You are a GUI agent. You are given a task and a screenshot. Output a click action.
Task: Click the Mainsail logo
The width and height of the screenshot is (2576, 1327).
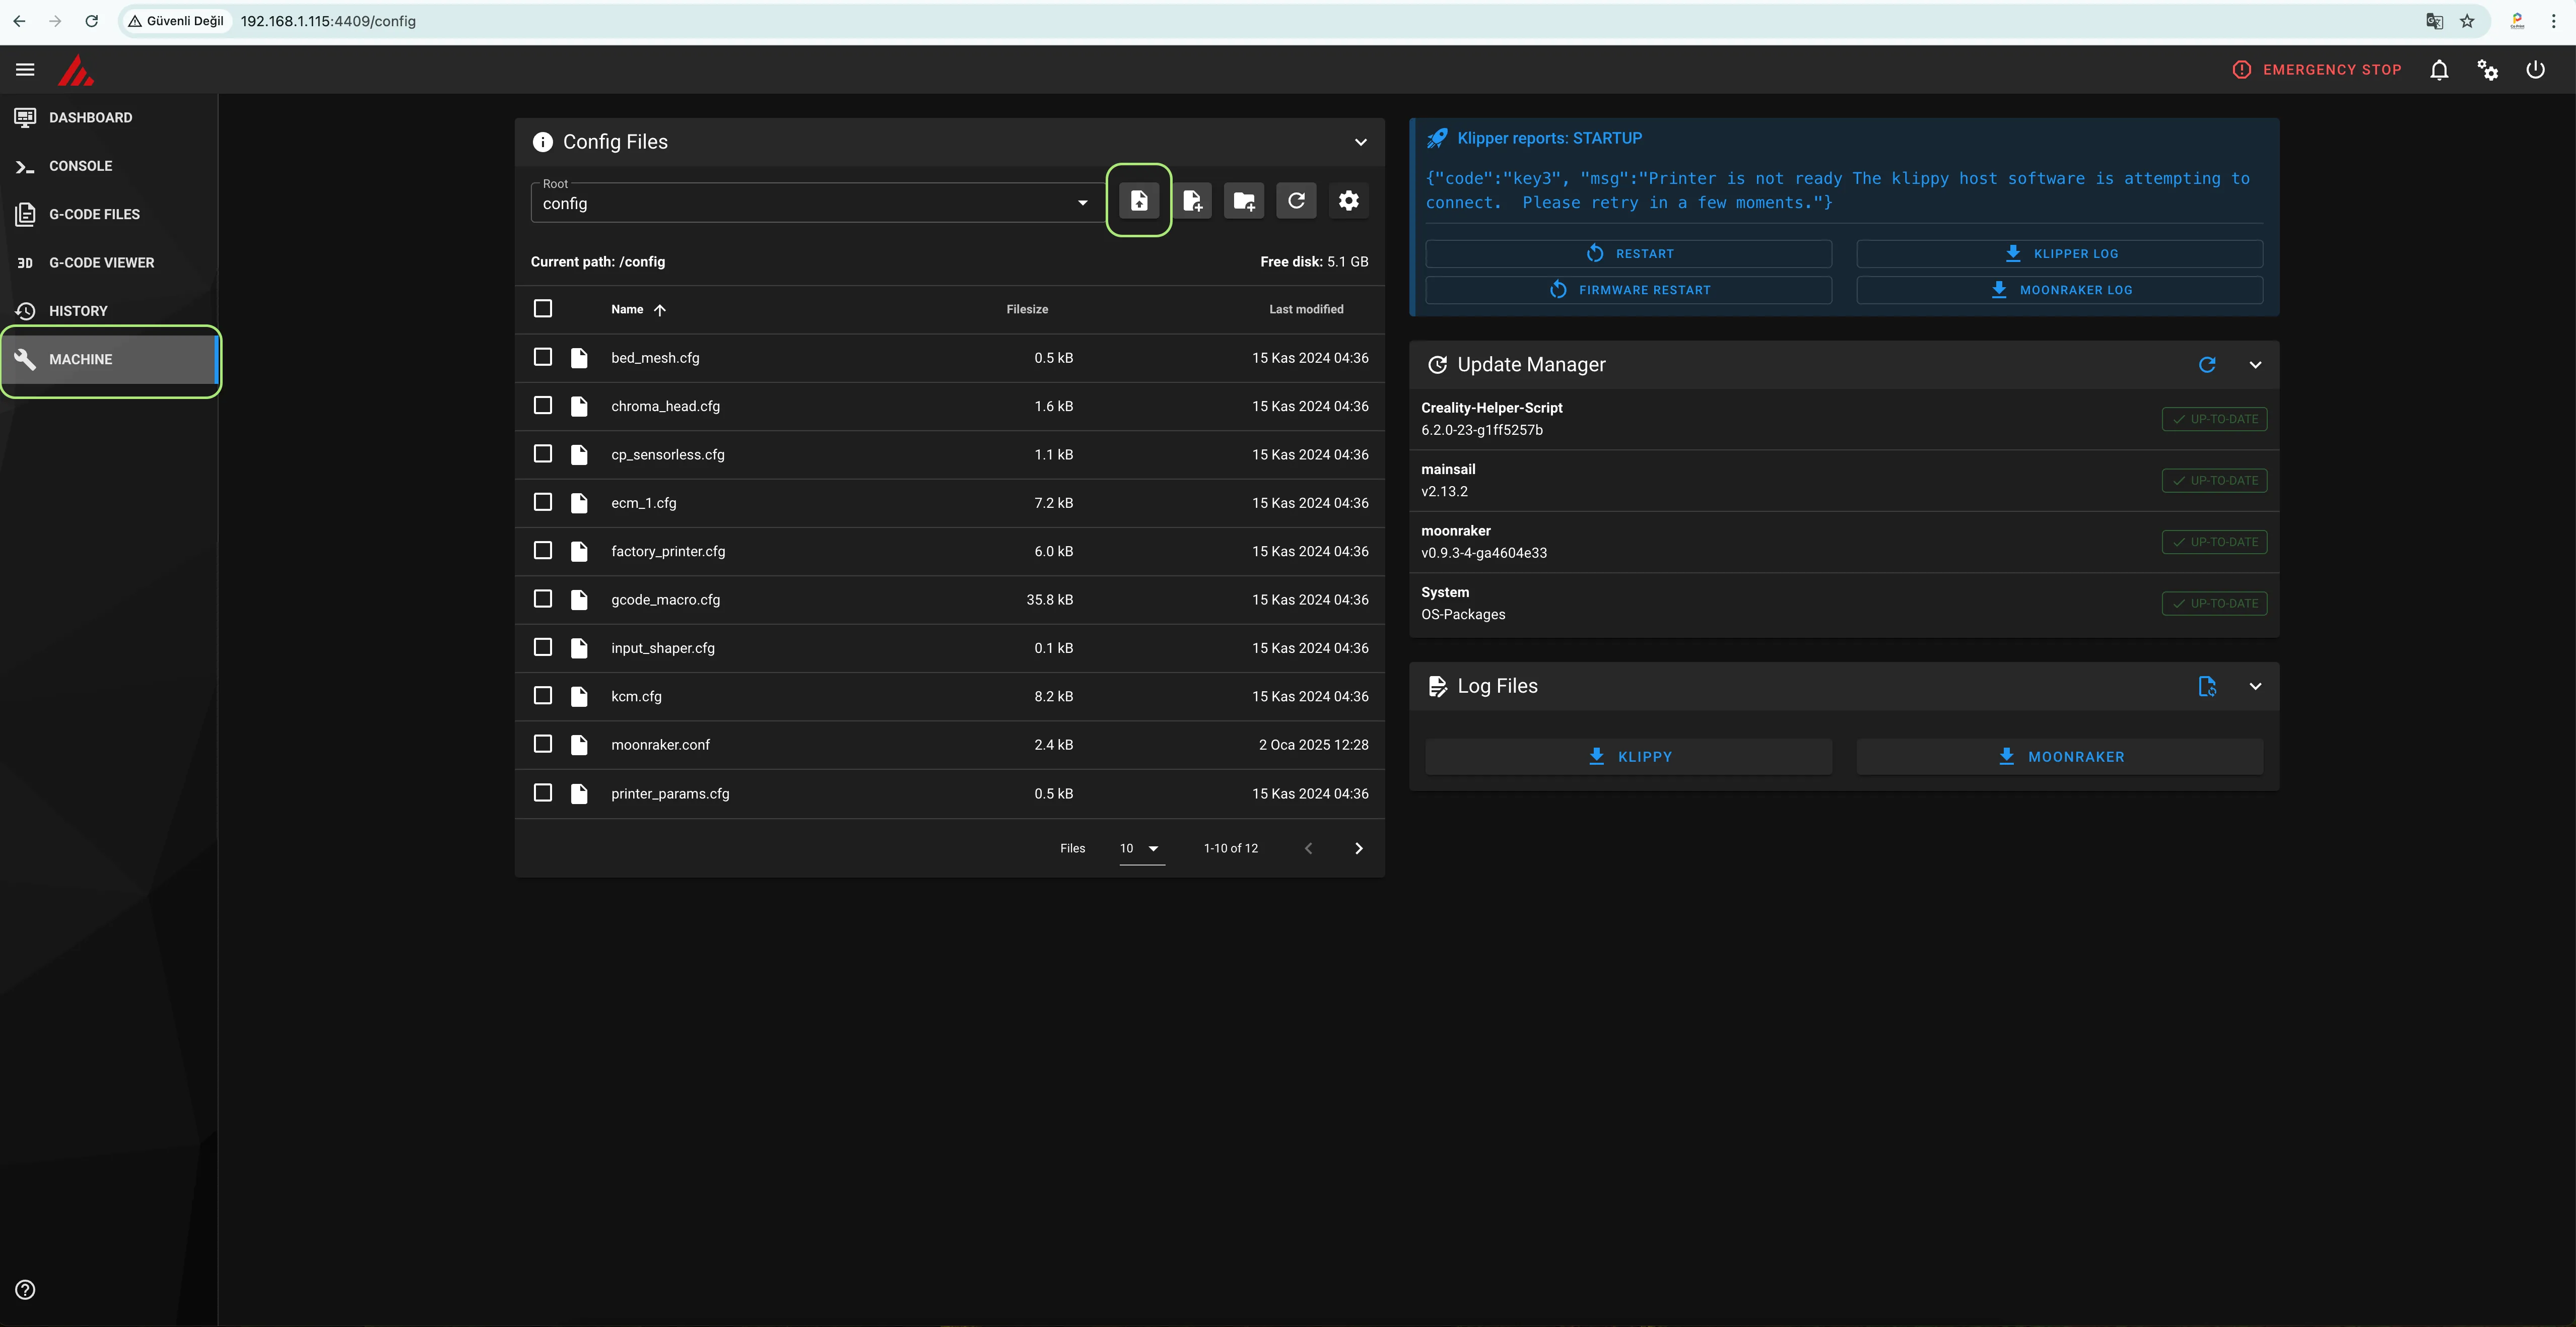[75, 70]
